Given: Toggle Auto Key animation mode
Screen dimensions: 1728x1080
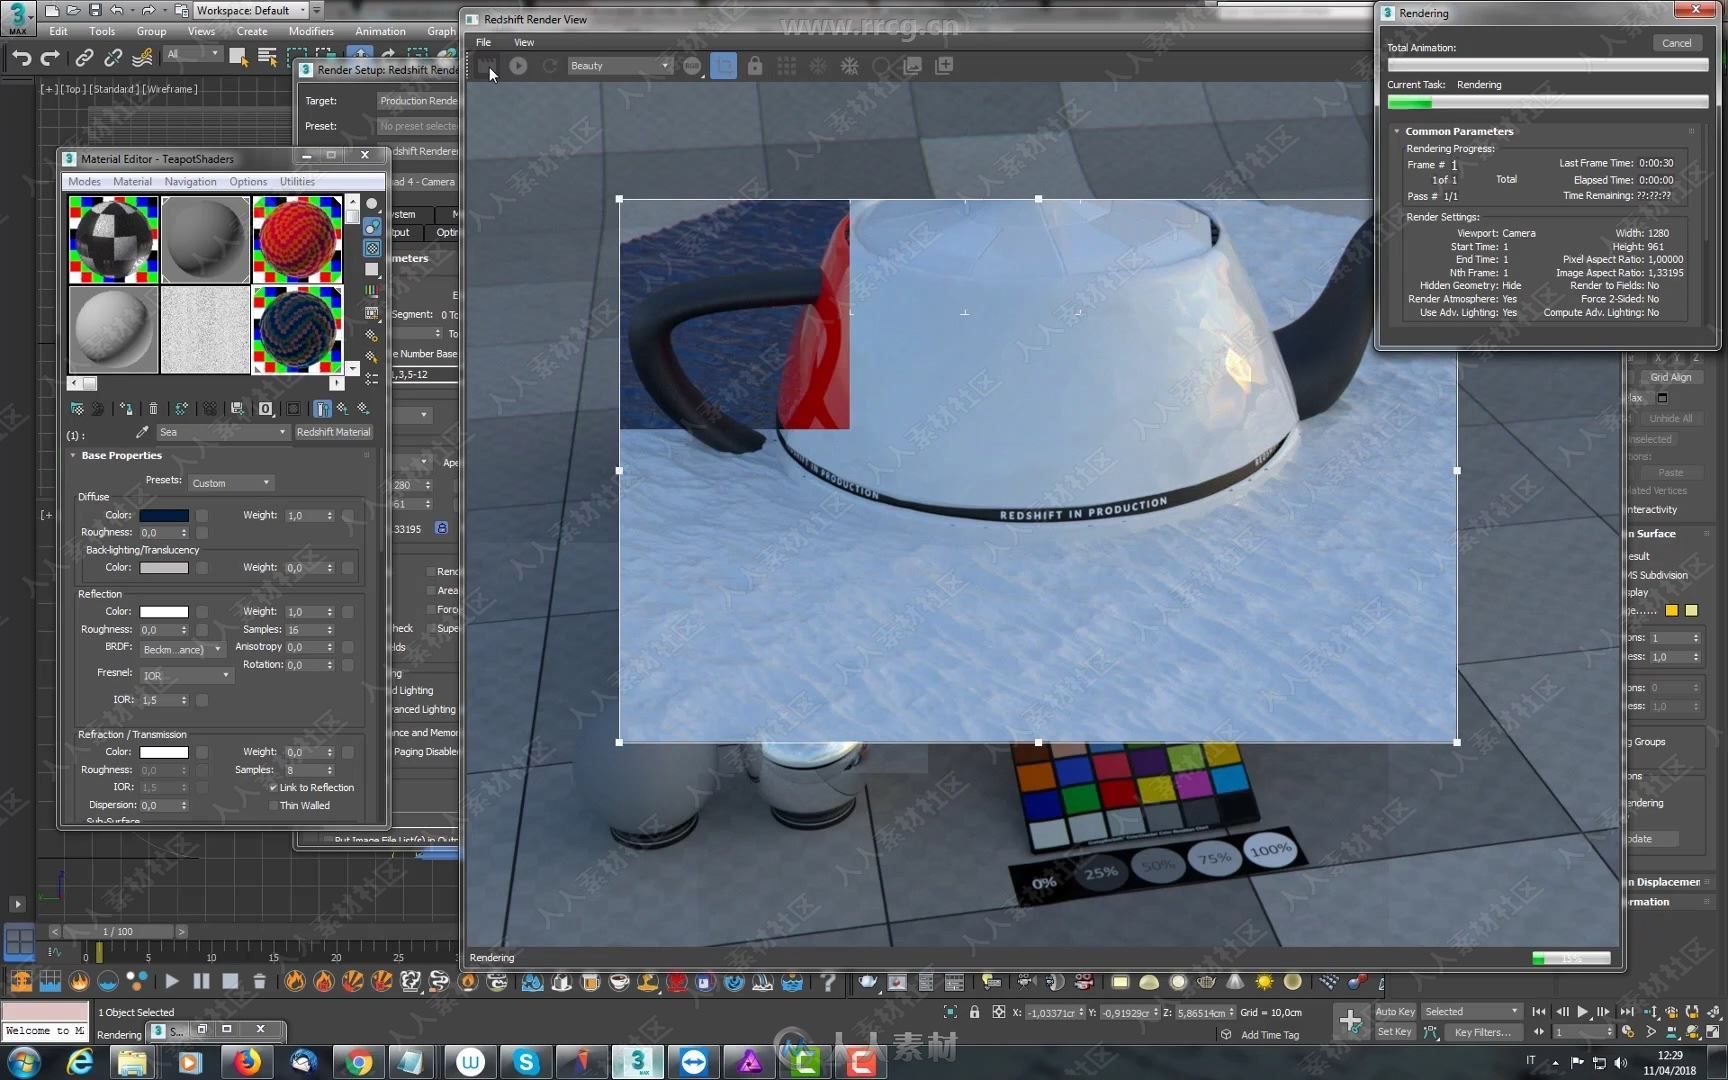Looking at the screenshot, I should pyautogui.click(x=1395, y=1012).
